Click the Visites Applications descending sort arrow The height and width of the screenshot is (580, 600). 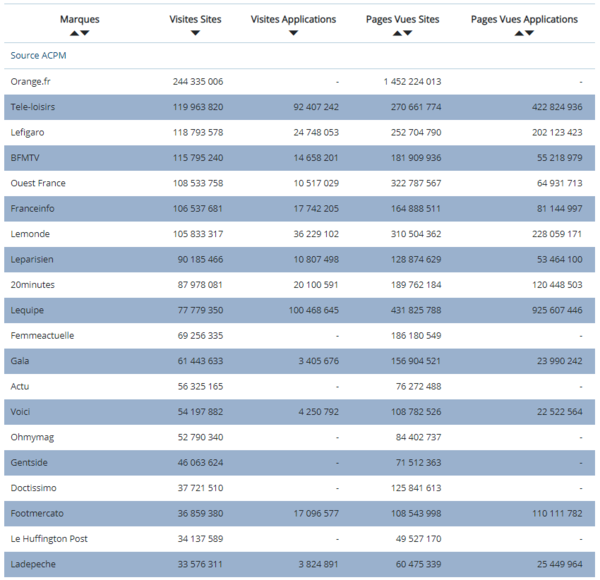pos(294,33)
